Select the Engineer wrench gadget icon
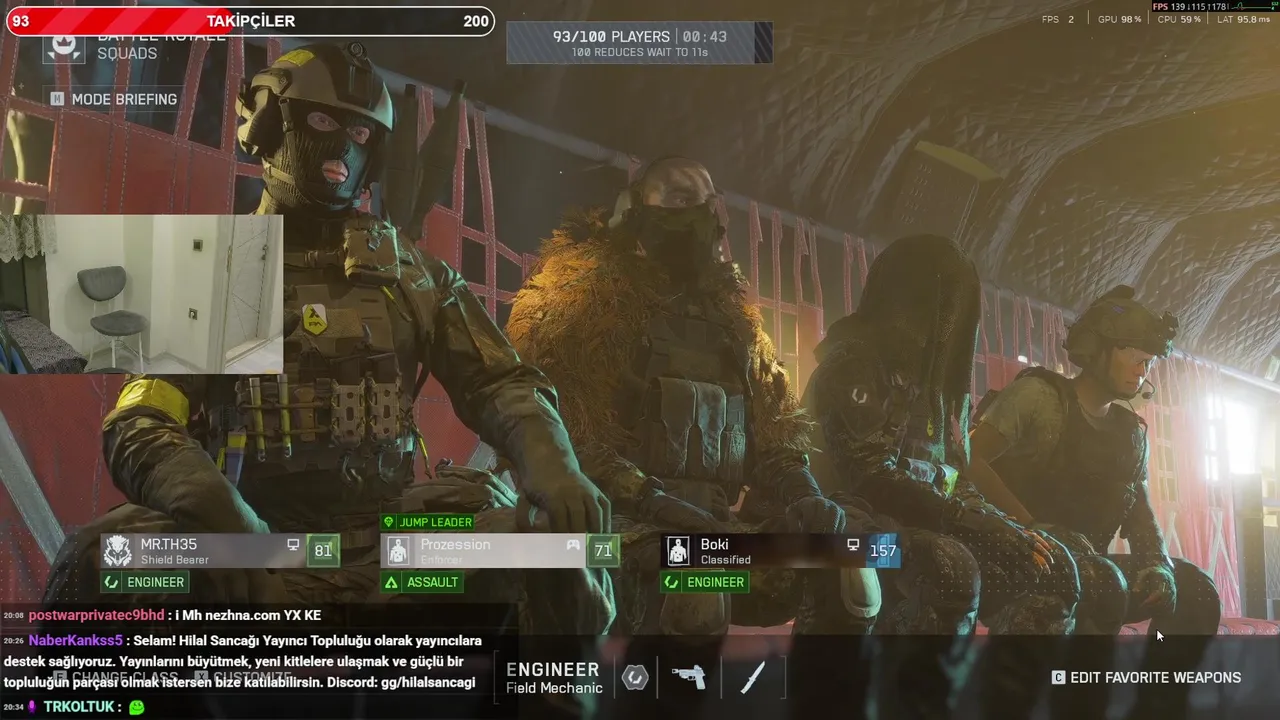The image size is (1280, 720). click(635, 677)
